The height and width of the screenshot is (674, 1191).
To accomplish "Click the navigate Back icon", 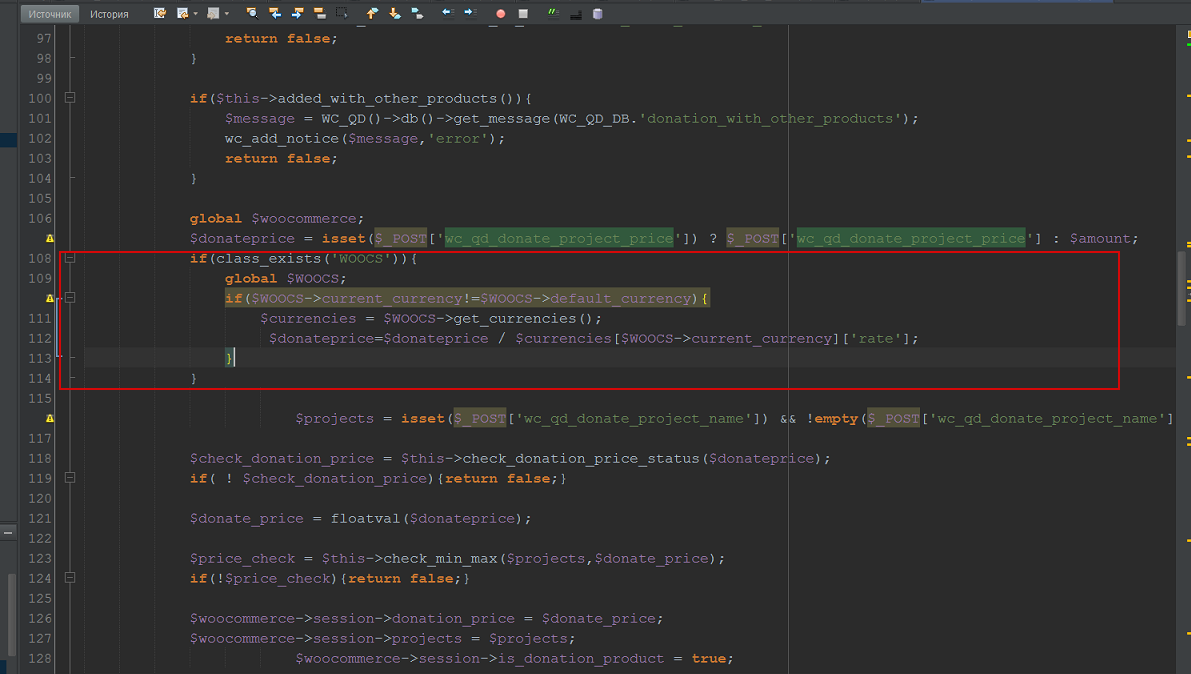I will pyautogui.click(x=182, y=13).
